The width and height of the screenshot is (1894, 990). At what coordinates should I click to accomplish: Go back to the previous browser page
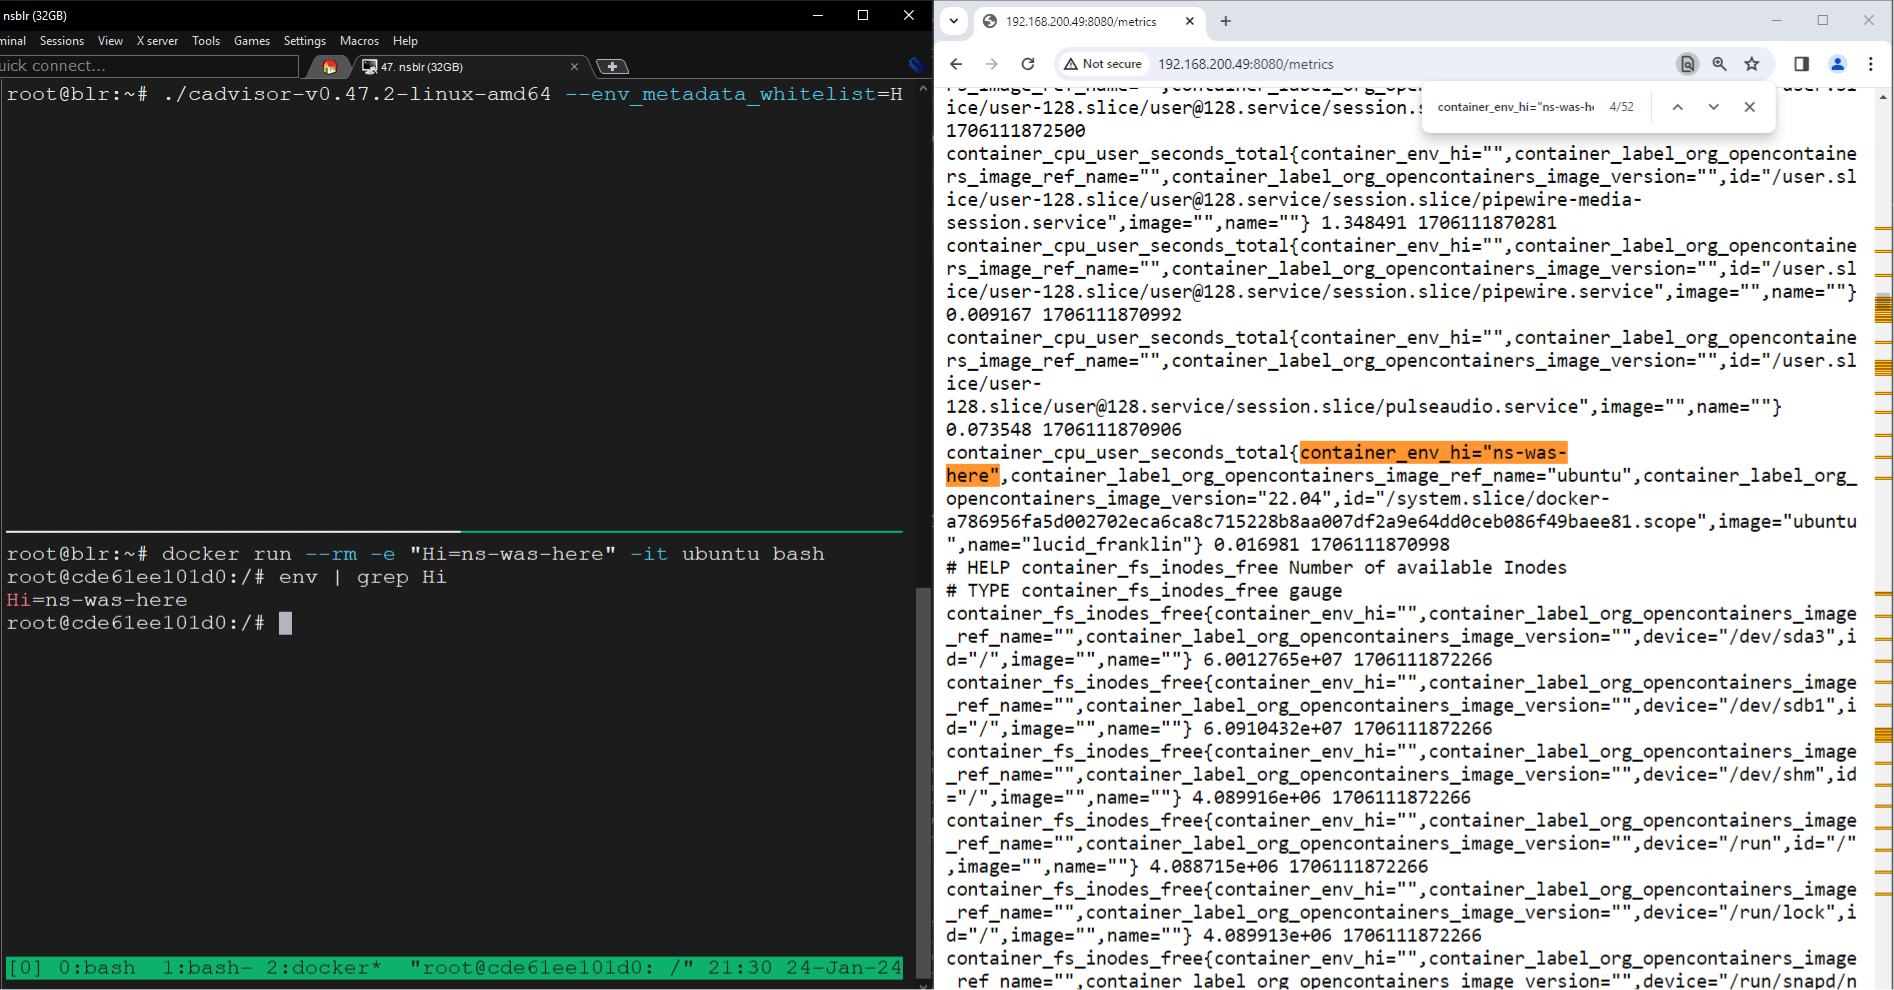pyautogui.click(x=956, y=64)
